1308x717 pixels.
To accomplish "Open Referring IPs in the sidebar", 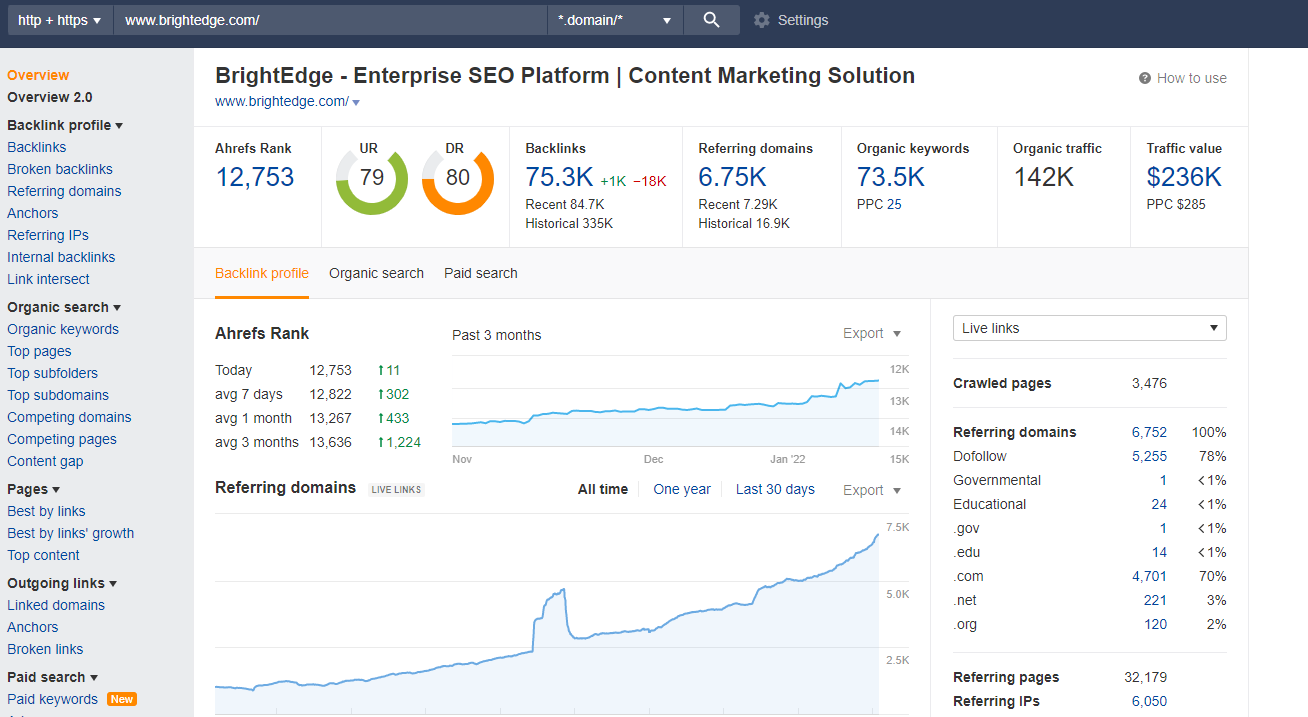I will [x=48, y=235].
